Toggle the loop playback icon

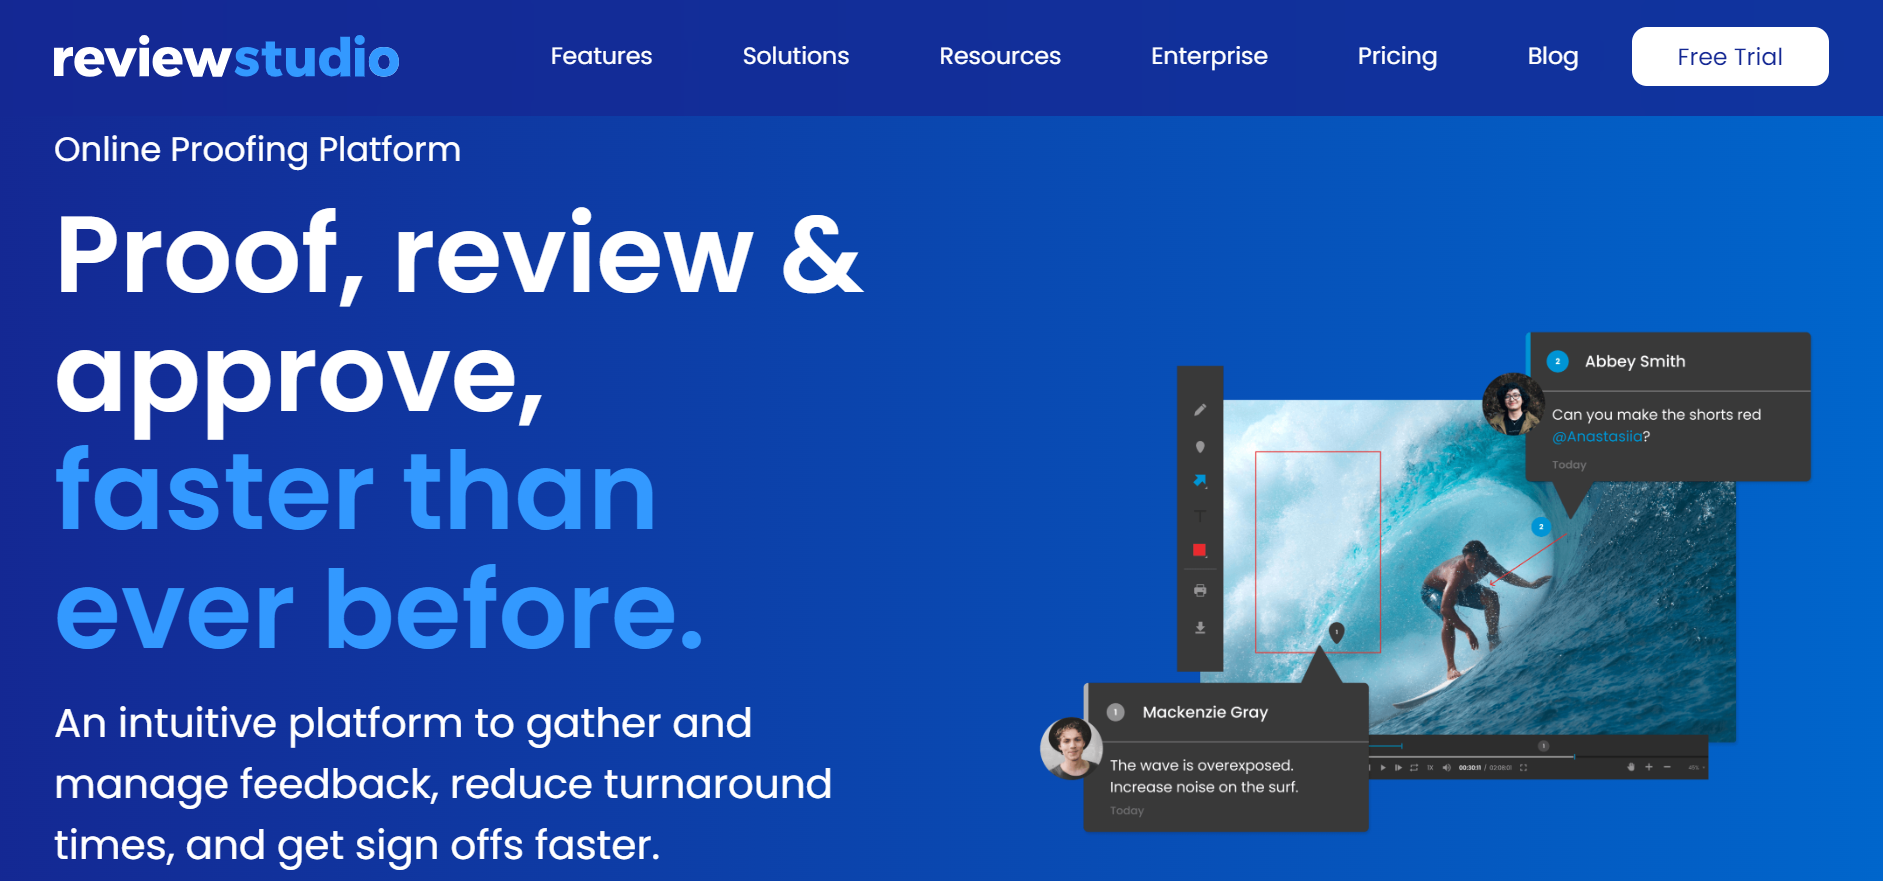tap(1414, 768)
